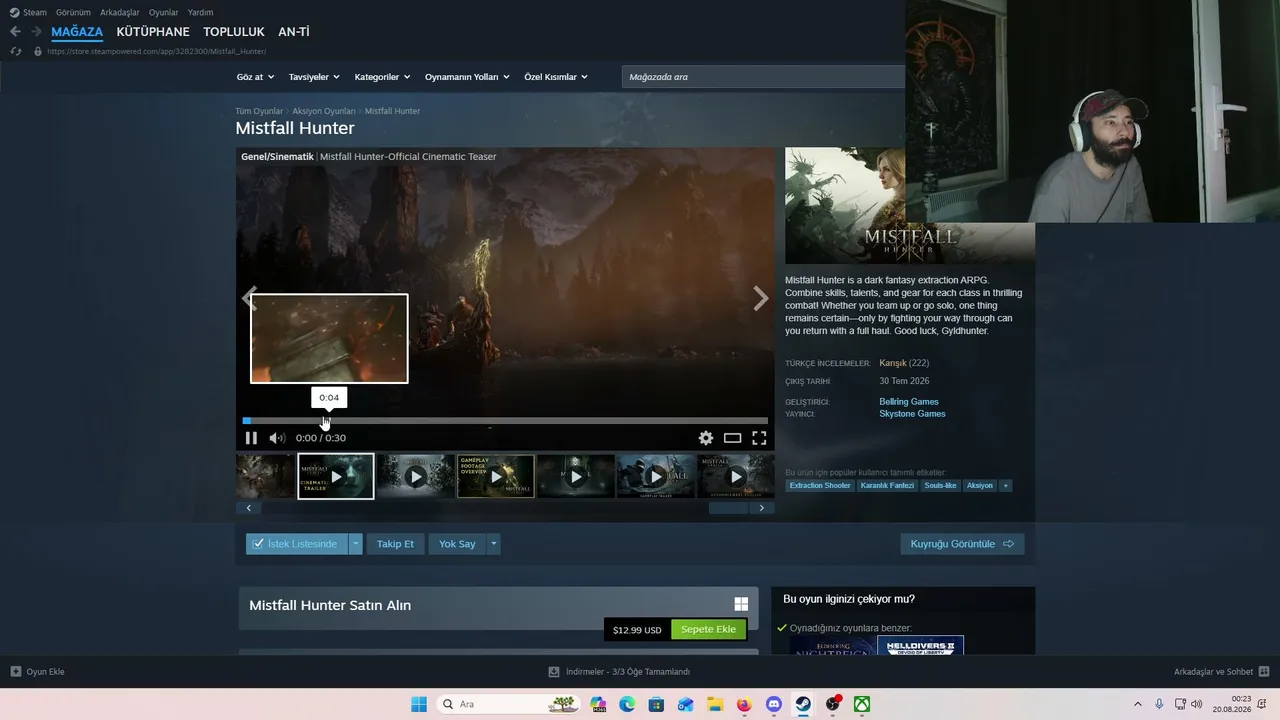Open File Explorer from taskbar
The image size is (1280, 720).
click(x=714, y=704)
